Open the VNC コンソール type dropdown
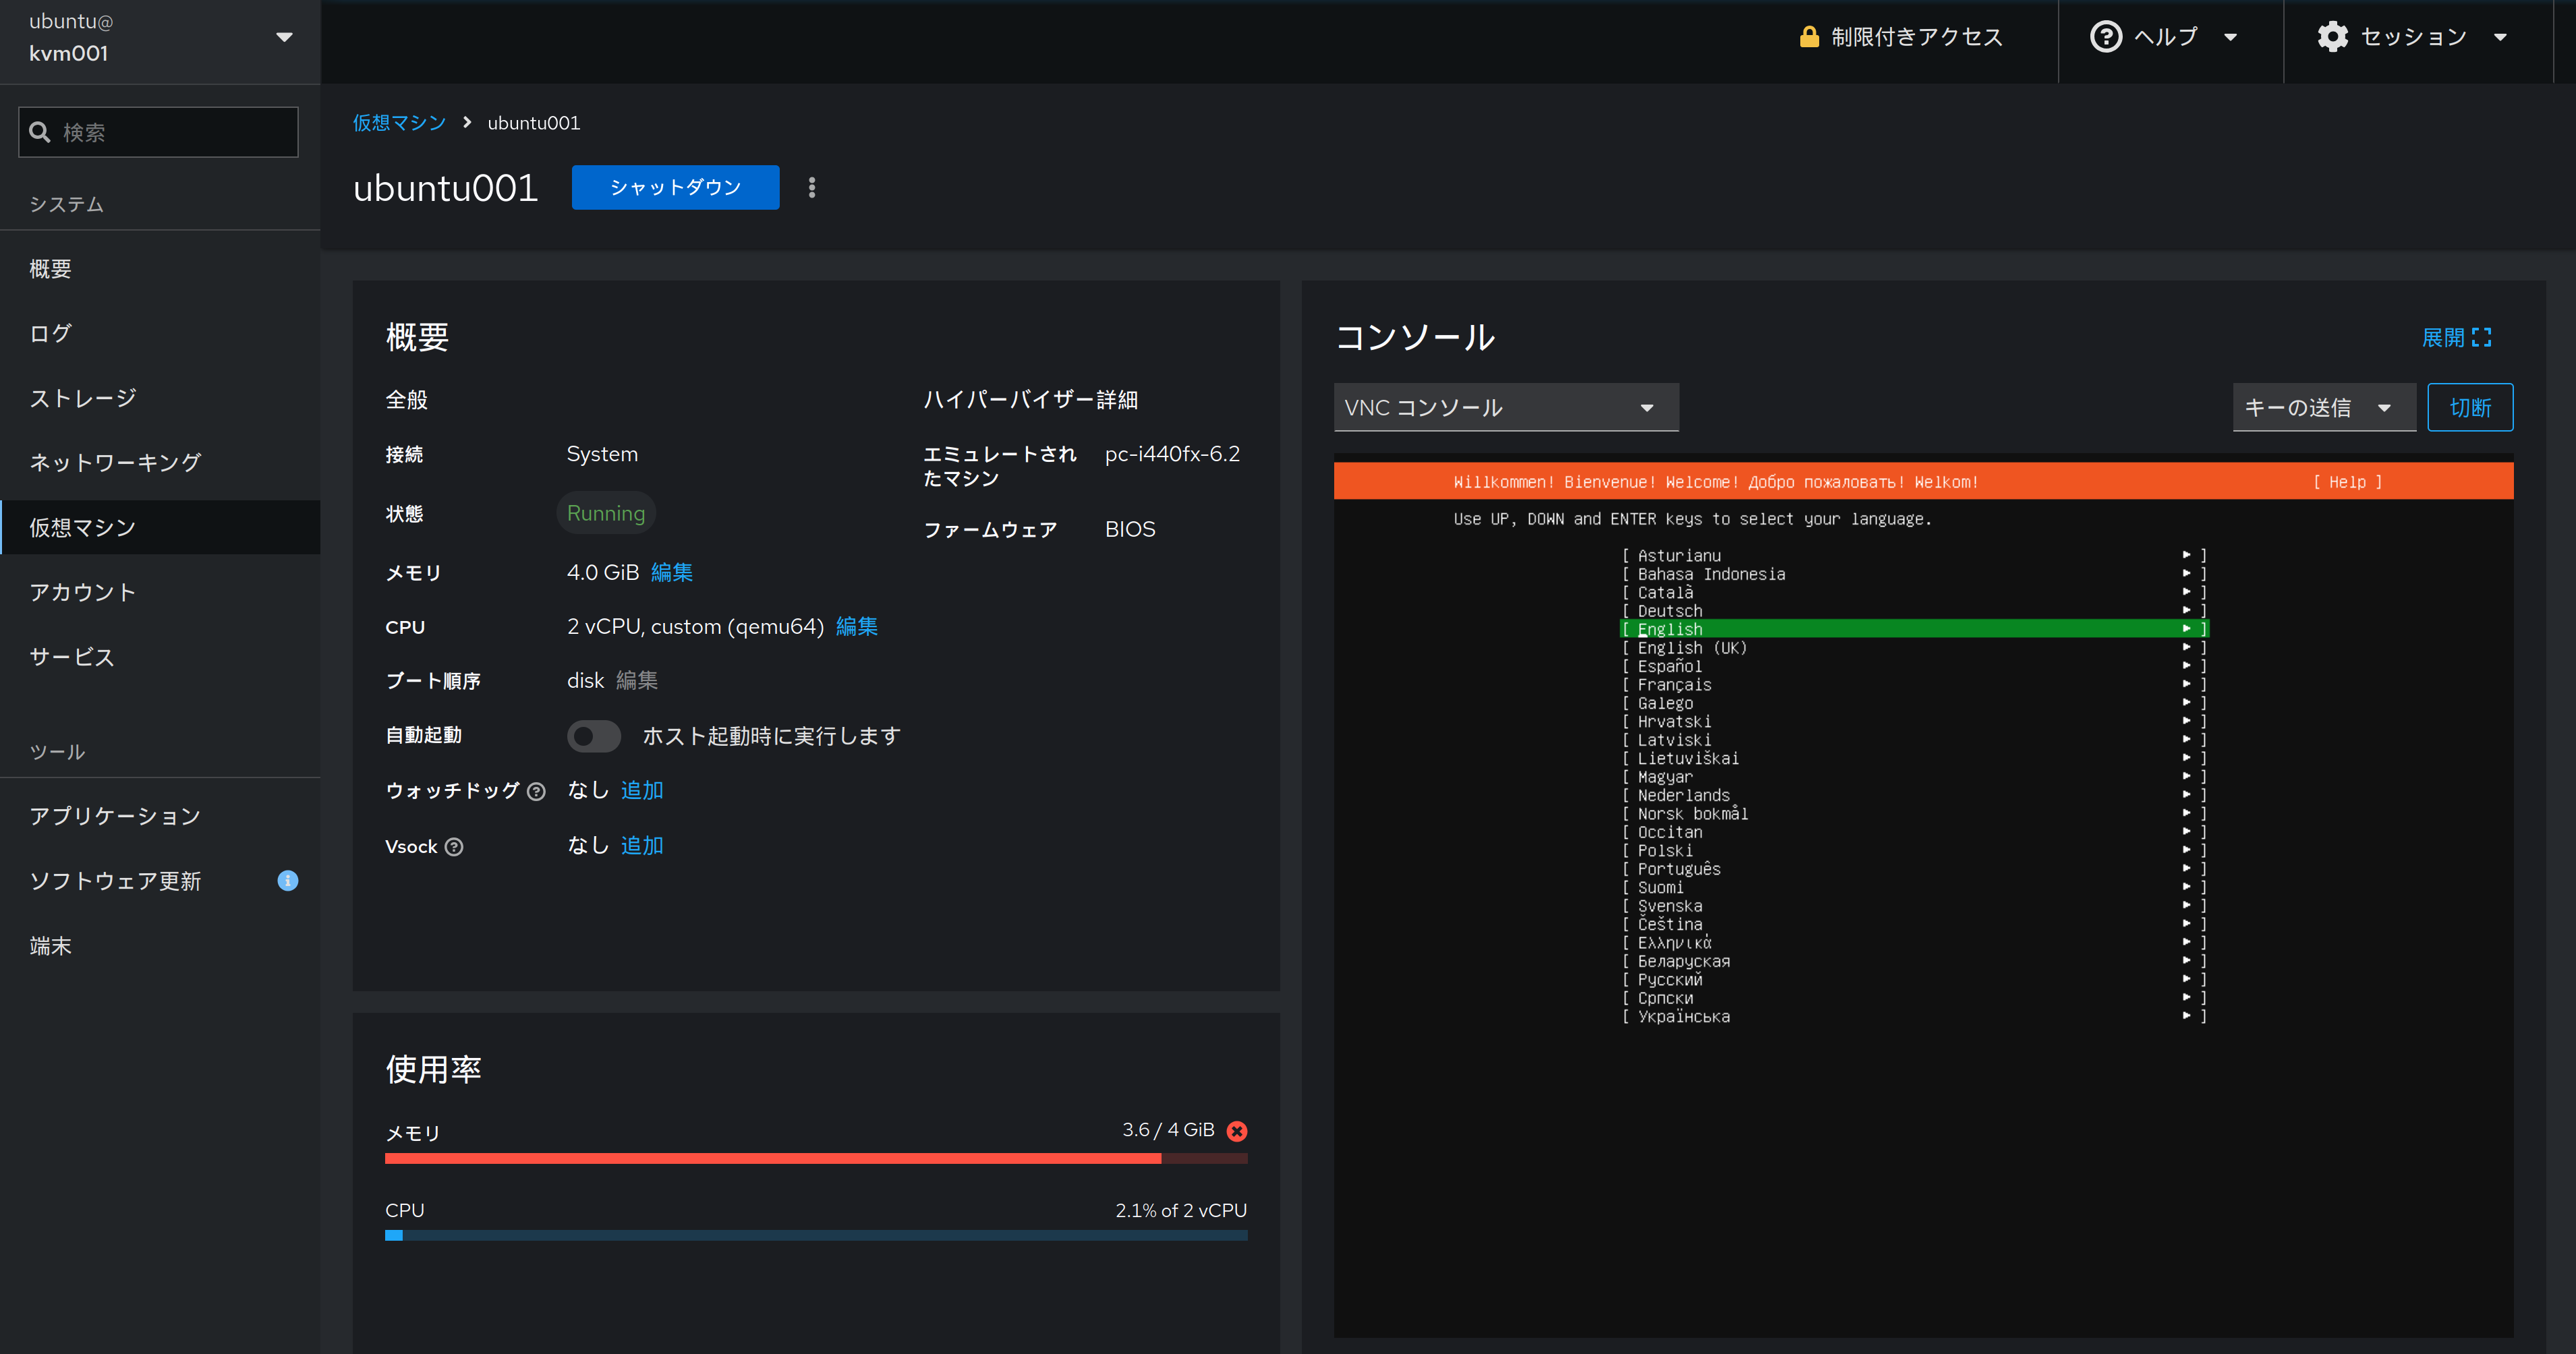Viewport: 2576px width, 1354px height. click(x=1506, y=408)
